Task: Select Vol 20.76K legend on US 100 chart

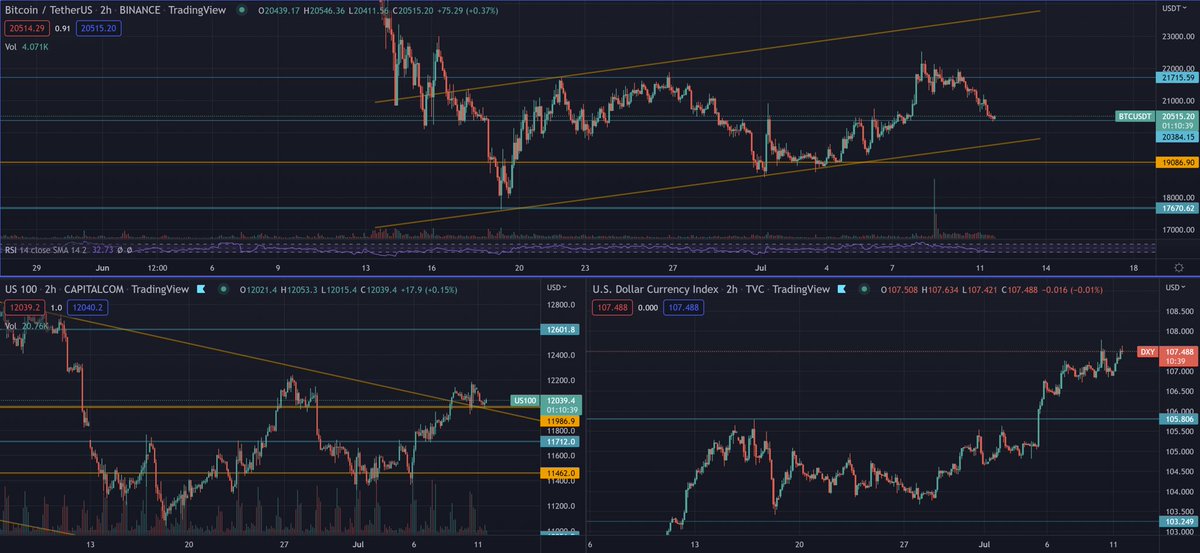Action: [27, 325]
